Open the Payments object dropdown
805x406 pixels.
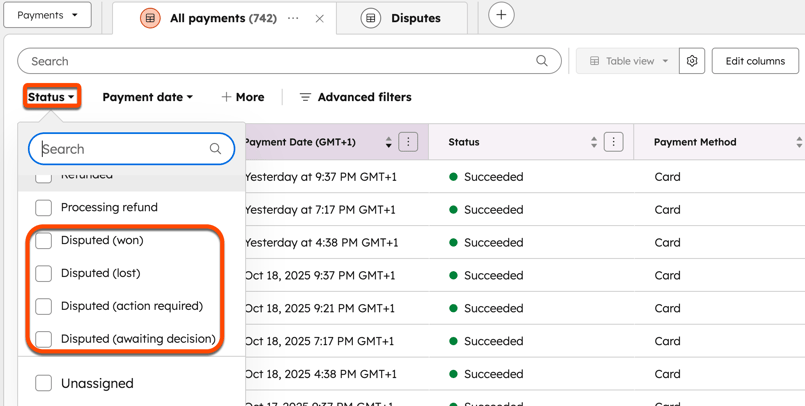tap(47, 15)
